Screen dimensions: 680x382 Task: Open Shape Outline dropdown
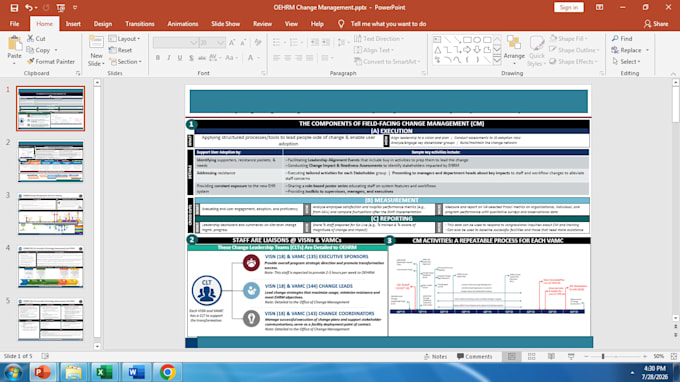pos(575,50)
